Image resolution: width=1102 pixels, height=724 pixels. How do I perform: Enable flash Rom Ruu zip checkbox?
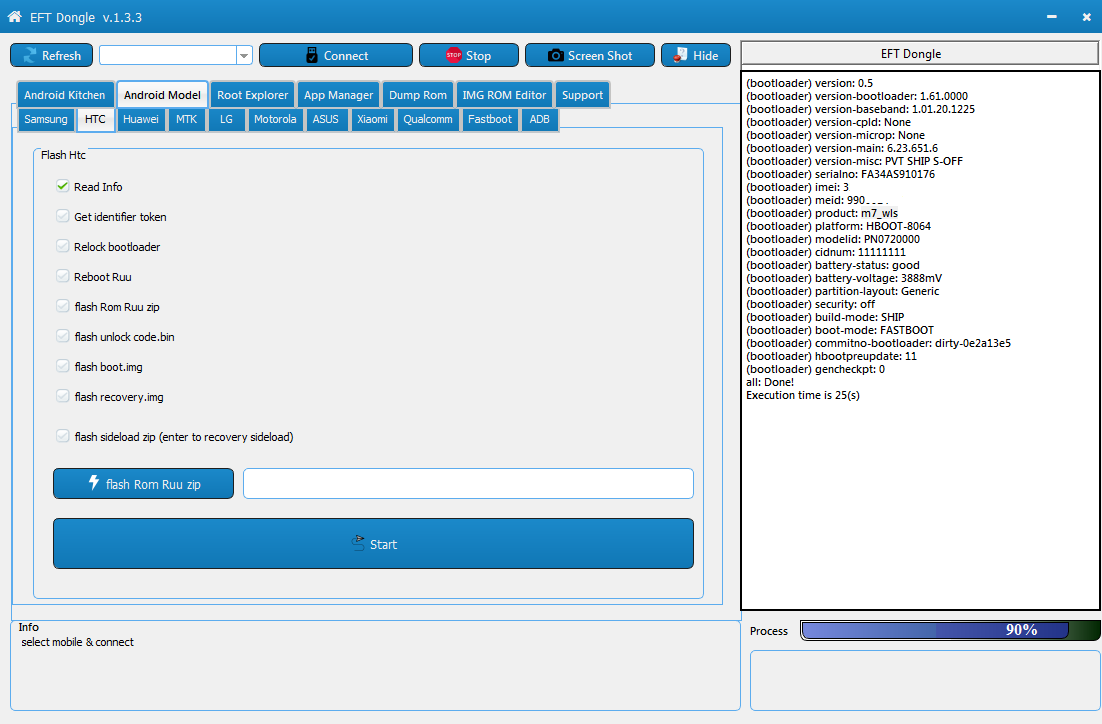click(63, 306)
